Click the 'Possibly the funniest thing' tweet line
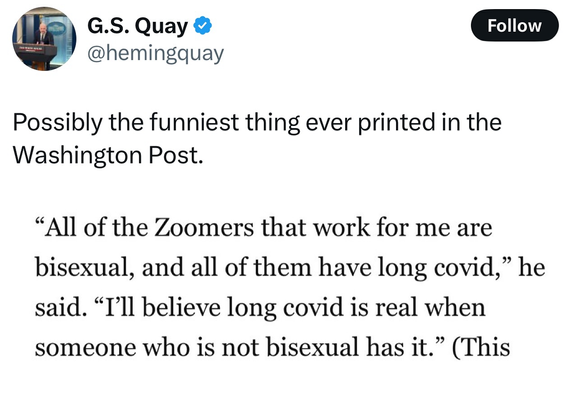The width and height of the screenshot is (582, 395). pos(257,122)
